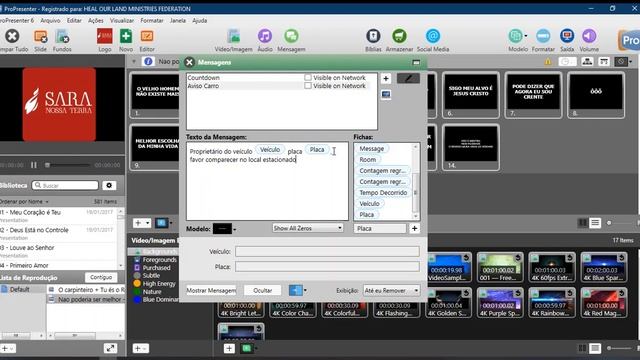Switch to the grid view toggle in the slide area
Viewport: 640px width, 360px height.
582,223
